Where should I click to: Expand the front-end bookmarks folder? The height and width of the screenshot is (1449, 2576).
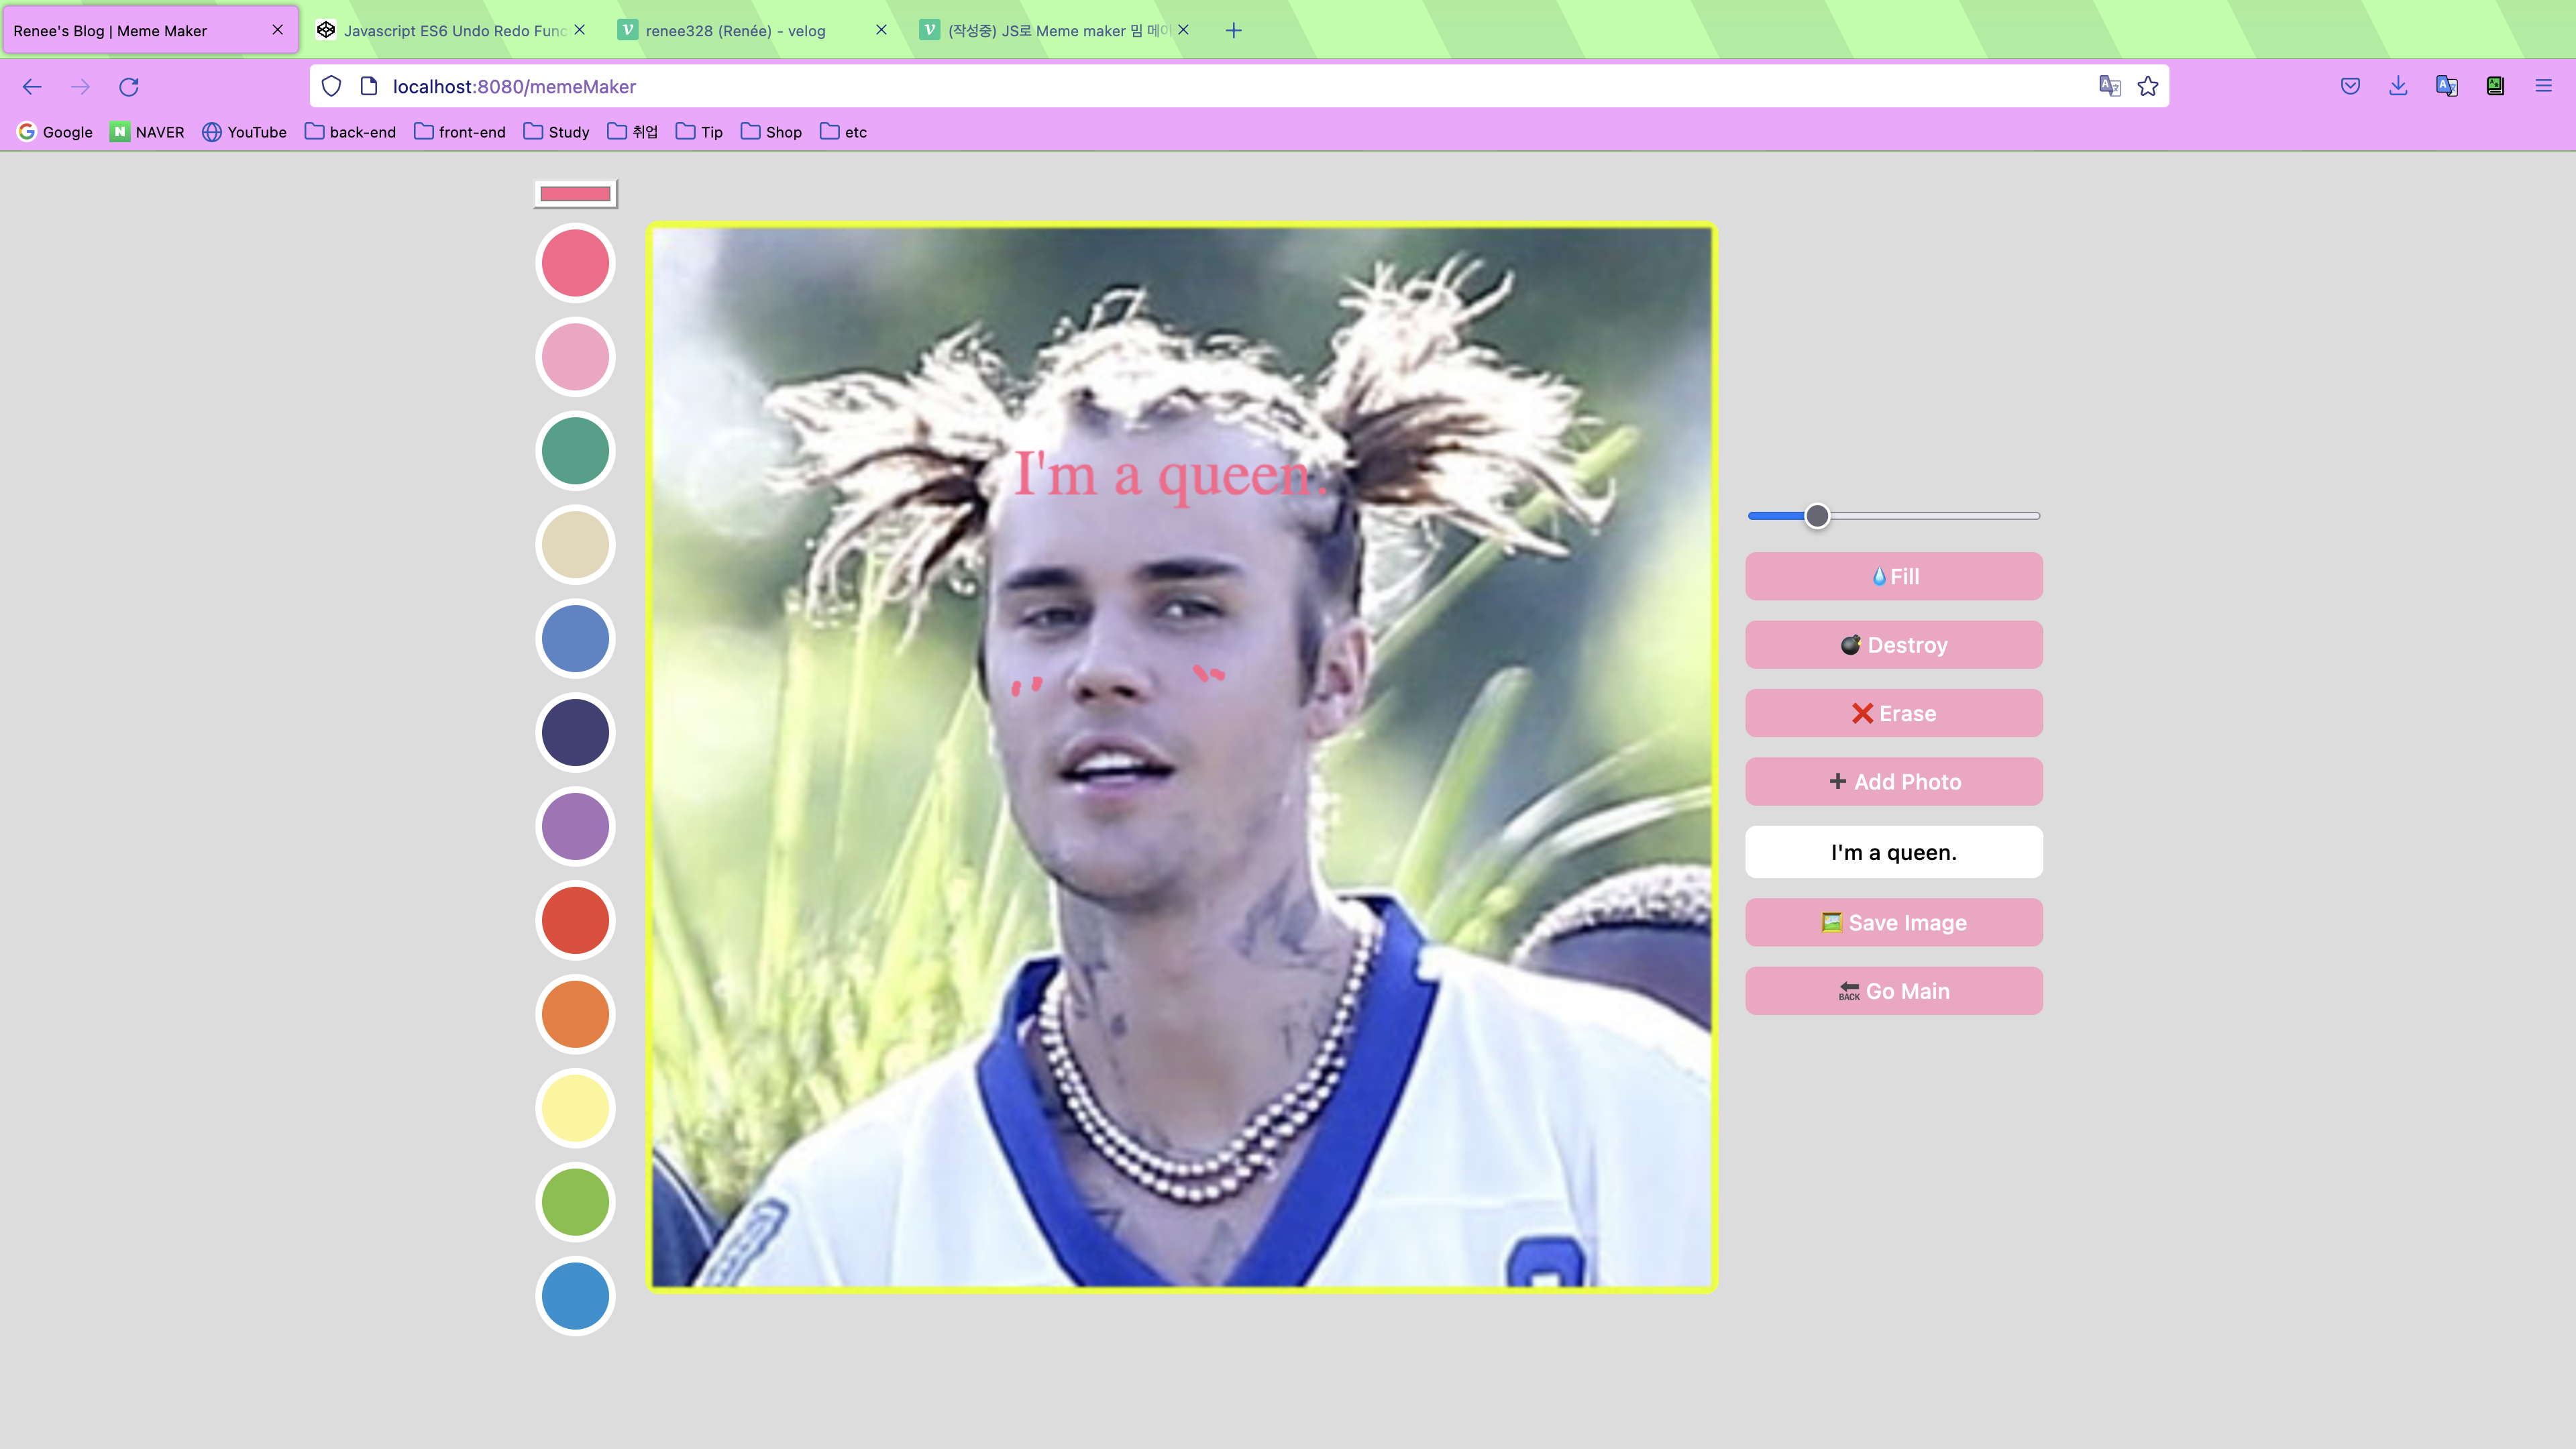(460, 132)
